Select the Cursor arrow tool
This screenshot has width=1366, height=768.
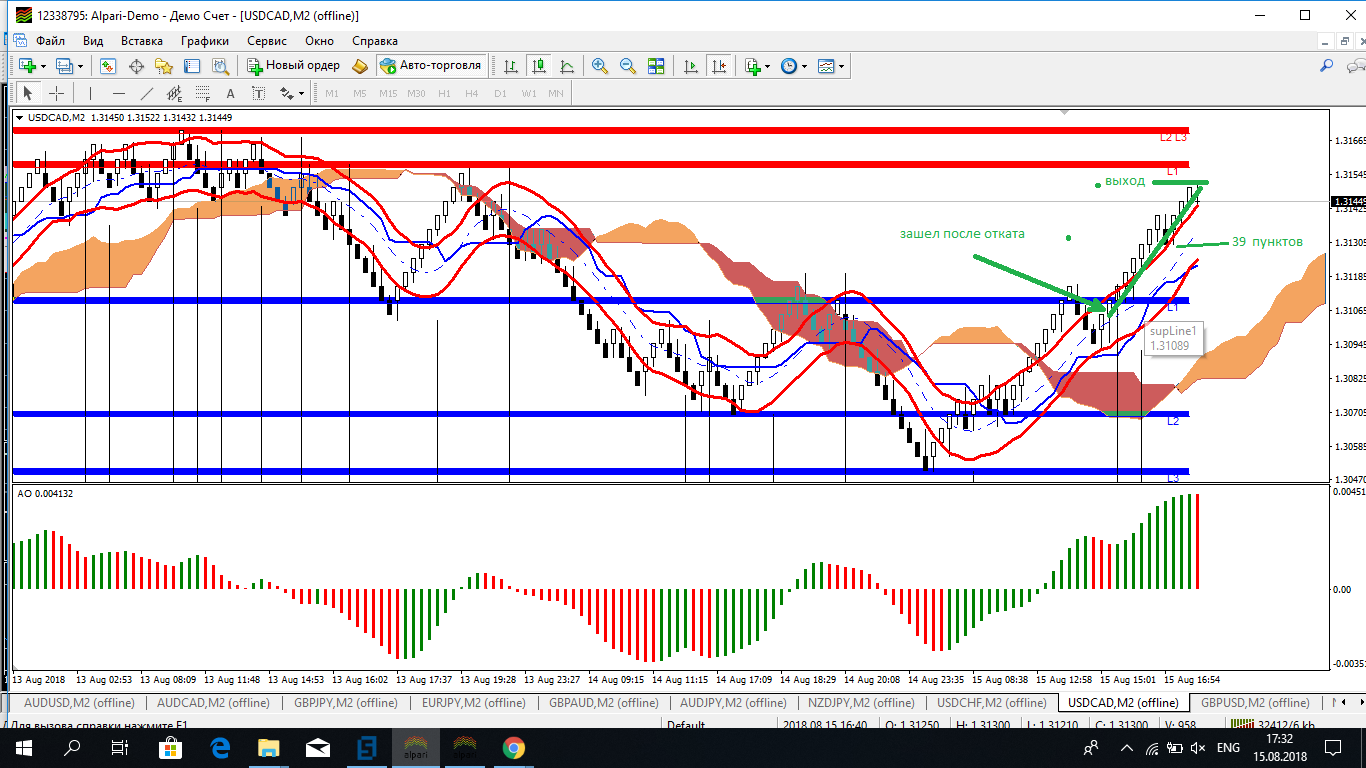[28, 93]
